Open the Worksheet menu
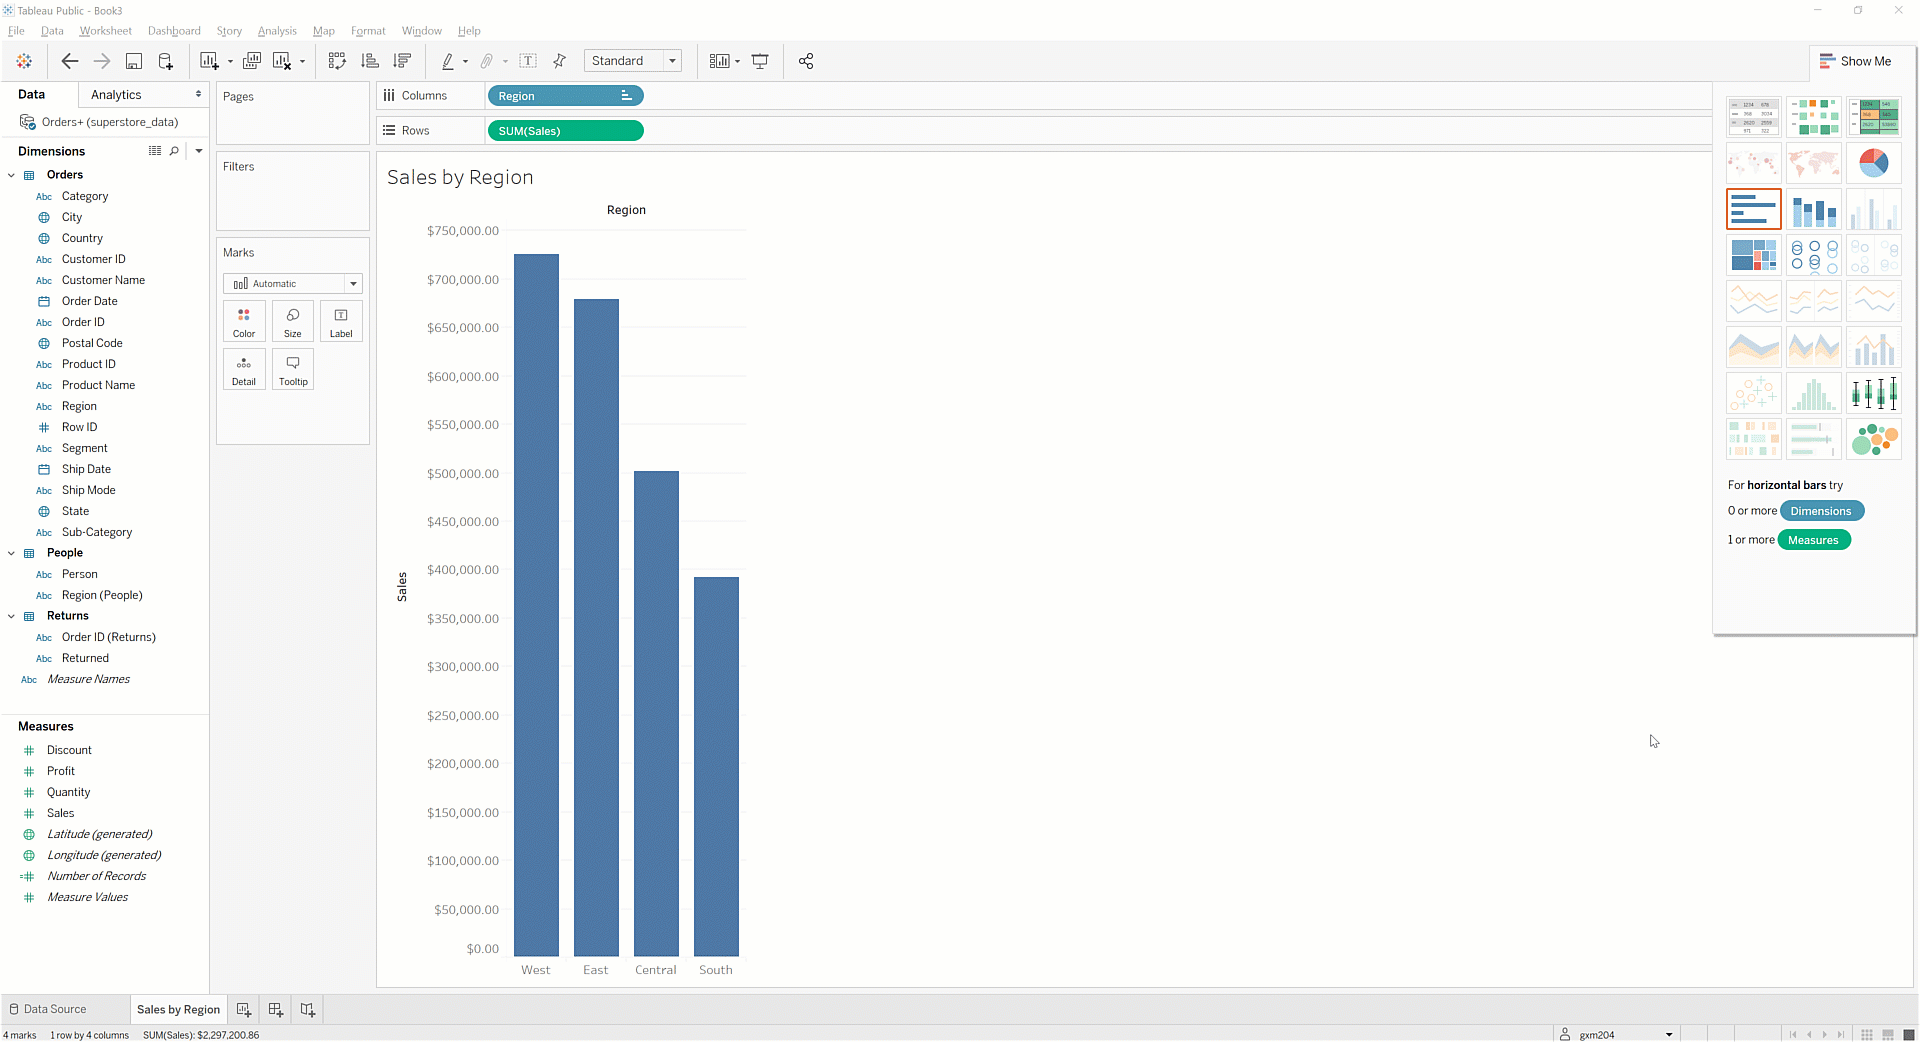This screenshot has width=1920, height=1042. pos(105,31)
